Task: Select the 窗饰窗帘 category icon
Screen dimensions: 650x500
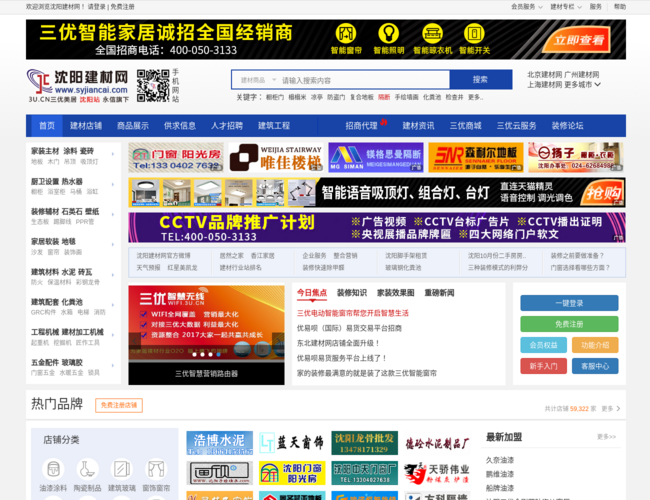Action: tap(156, 471)
